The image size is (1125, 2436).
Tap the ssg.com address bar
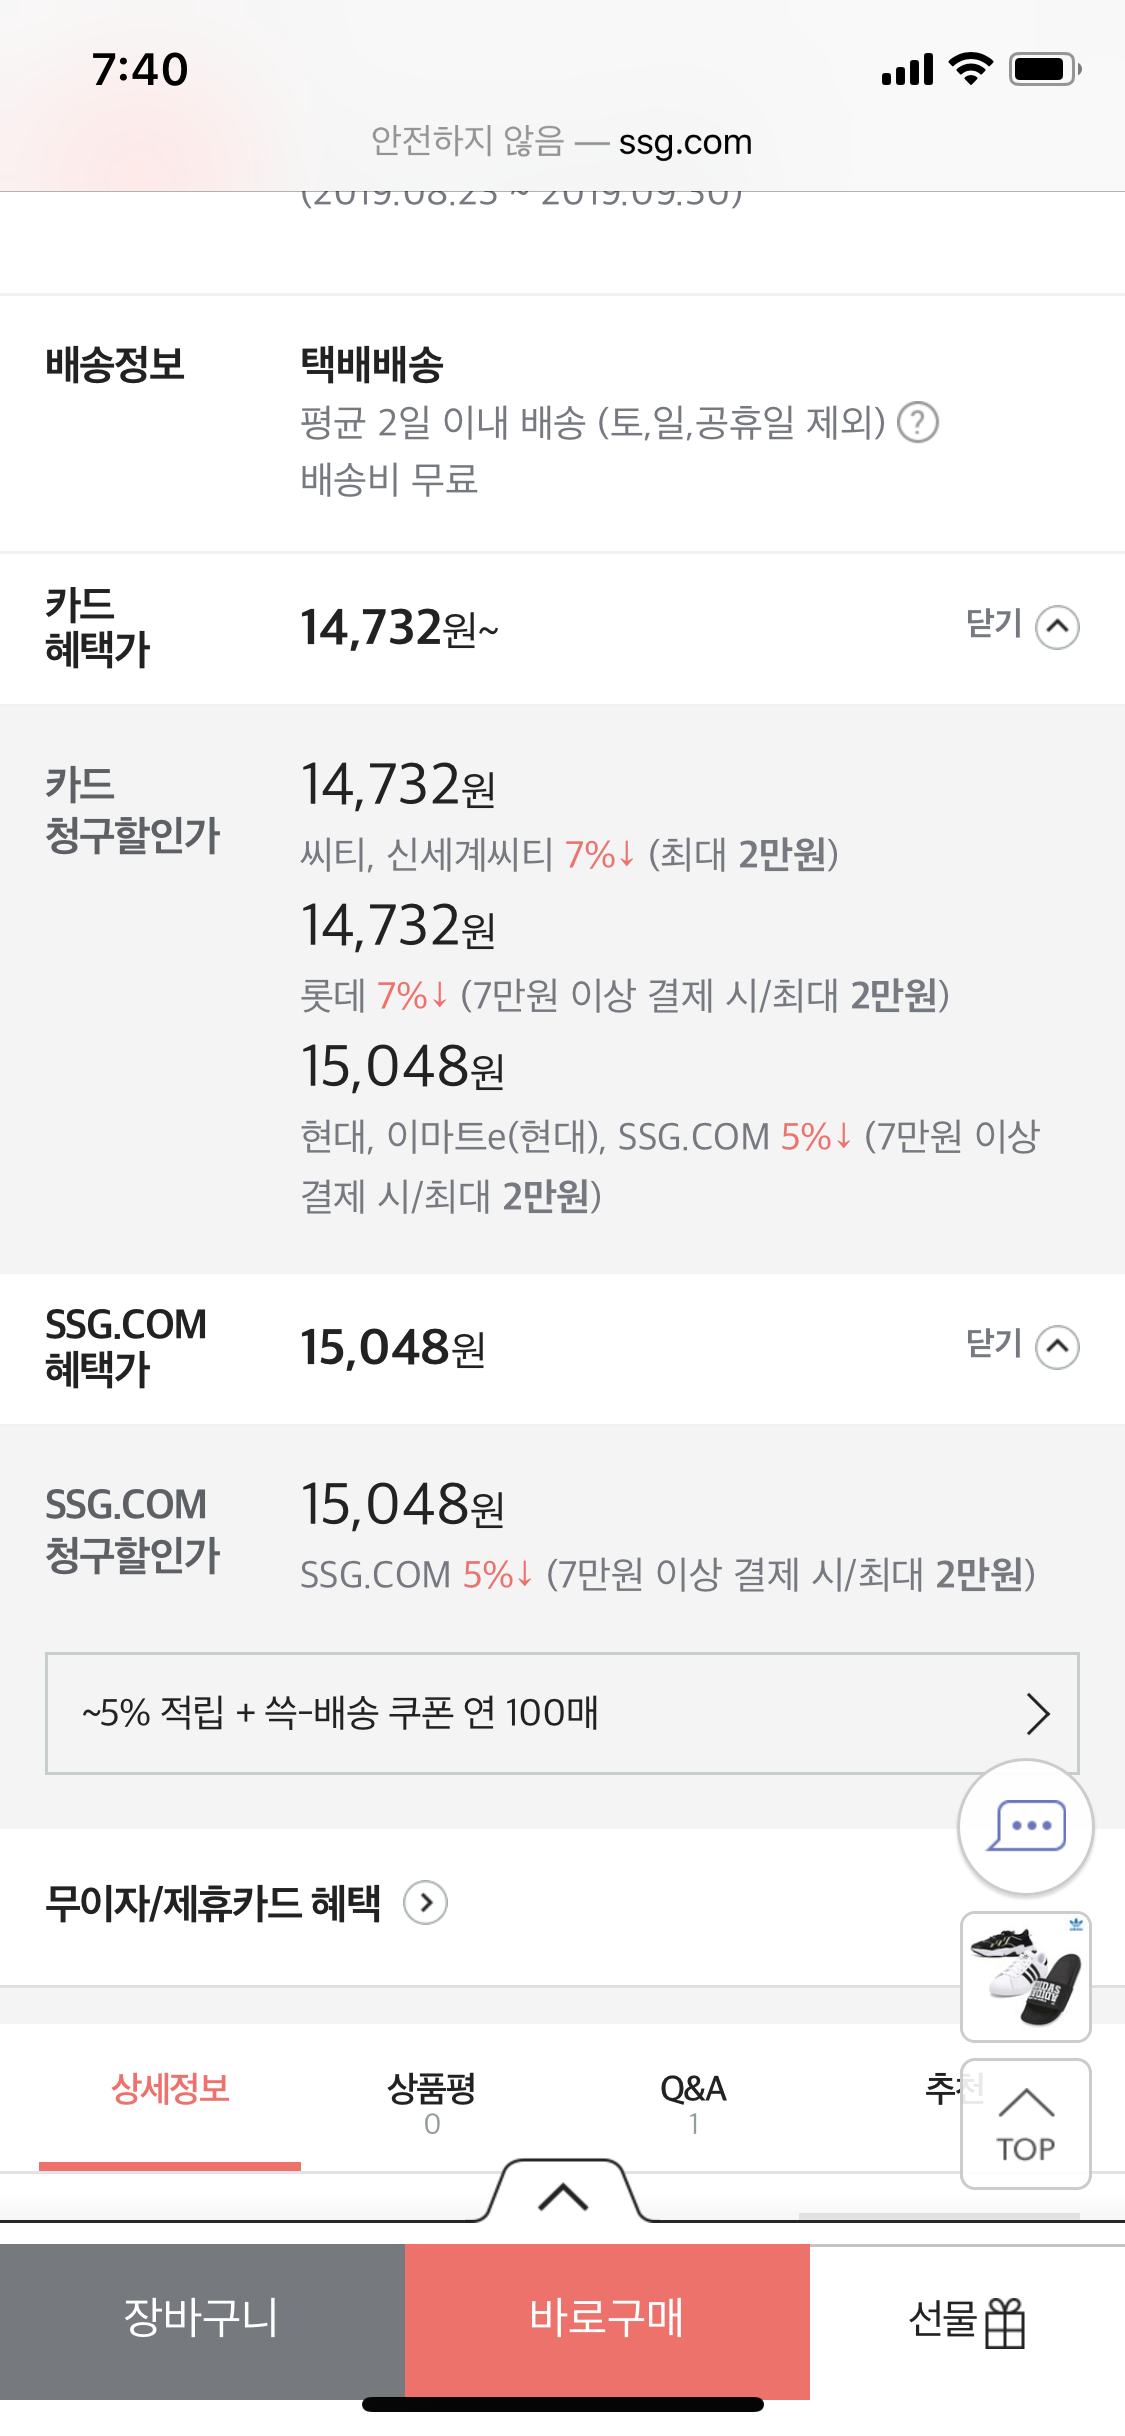562,142
